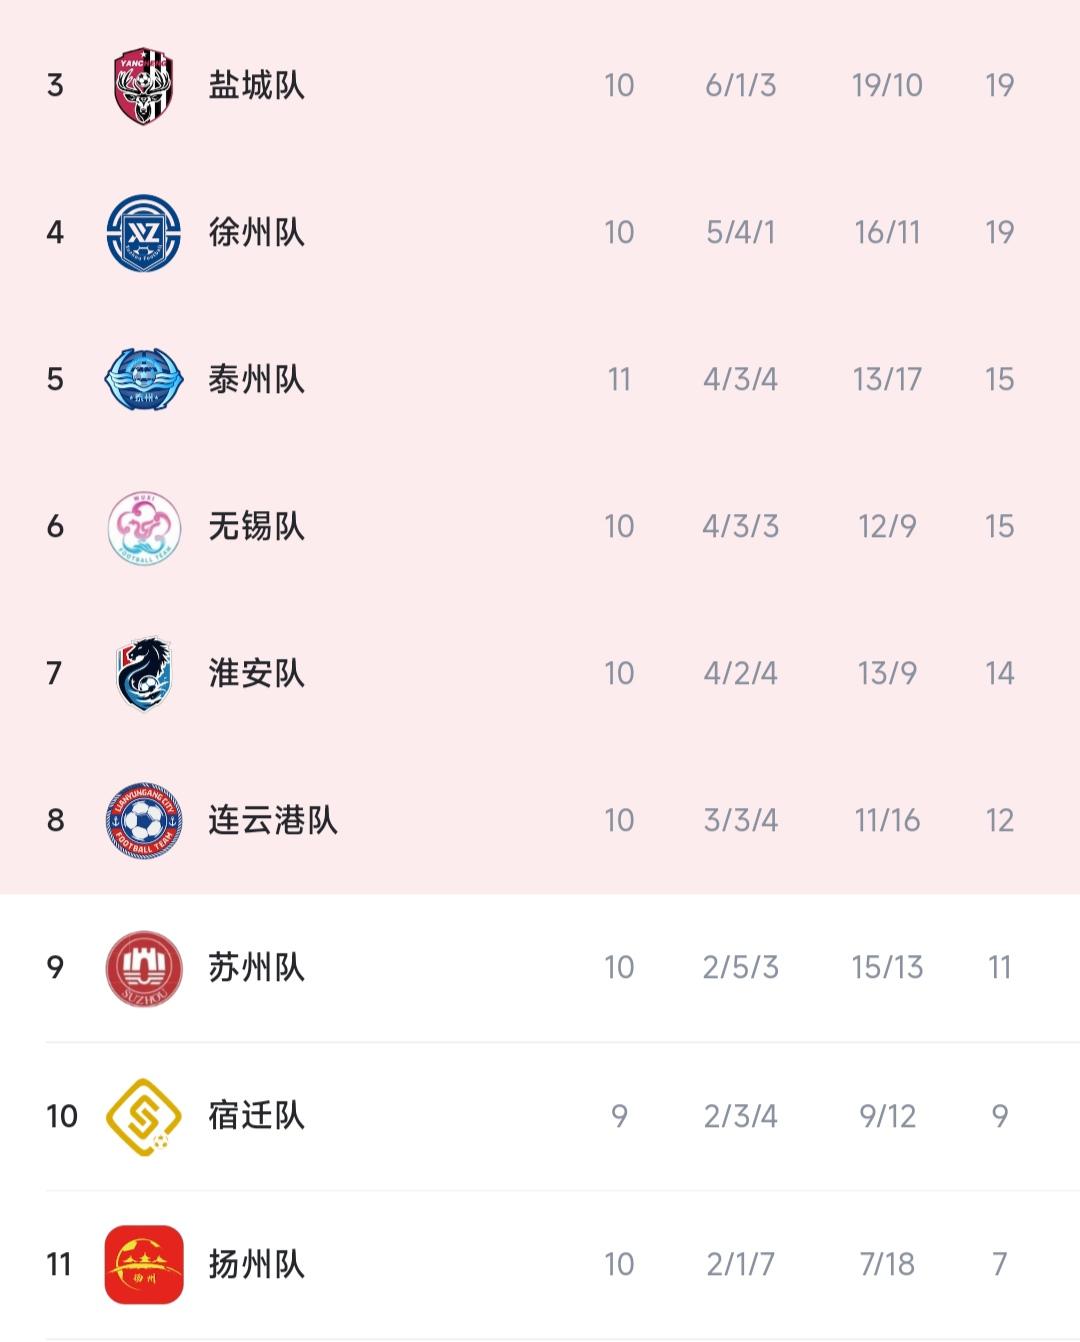Tap the Yancheng team deer logo
This screenshot has height=1342, width=1080.
(144, 85)
